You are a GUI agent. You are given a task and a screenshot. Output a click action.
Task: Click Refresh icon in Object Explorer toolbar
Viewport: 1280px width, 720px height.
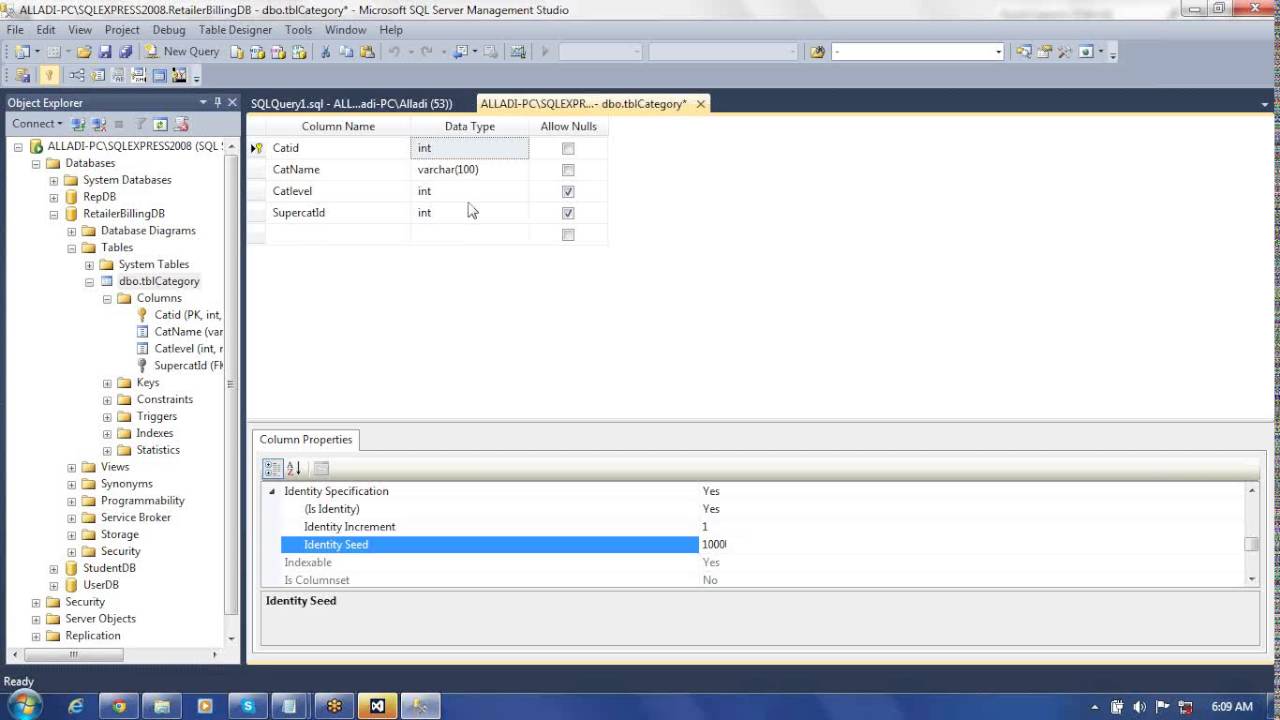[x=160, y=124]
